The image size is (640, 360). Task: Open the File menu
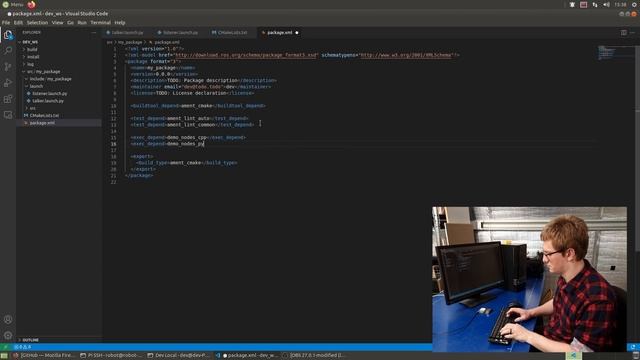(6, 22)
